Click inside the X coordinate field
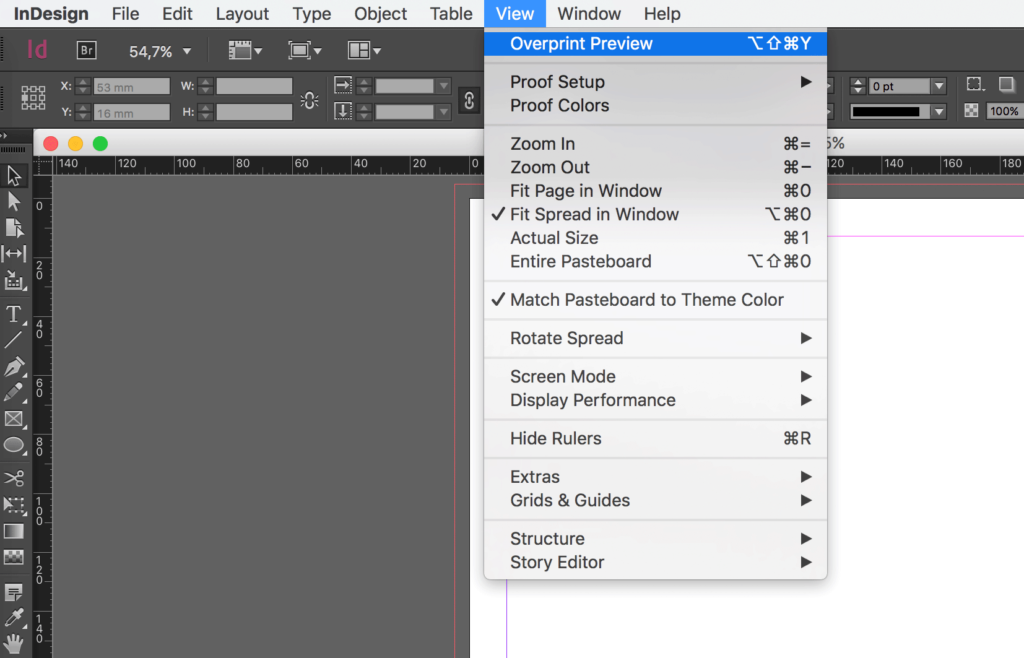Viewport: 1024px width, 658px height. (130, 86)
